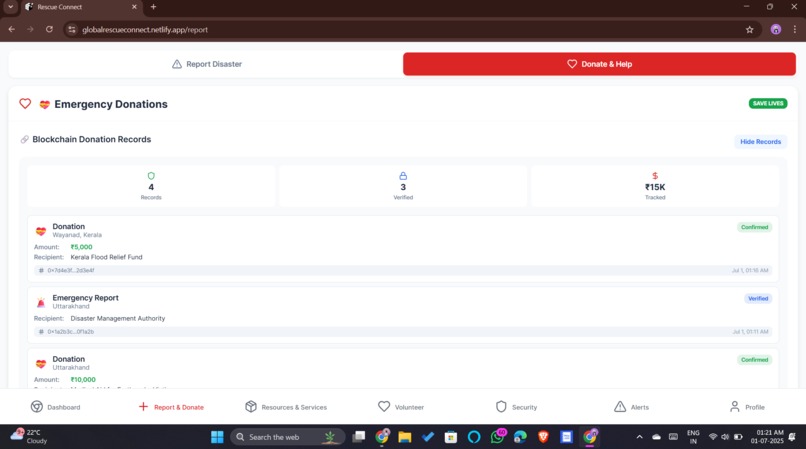Screen dimensions: 806x449
Task: Click the site information icon in the address bar
Action: (x=72, y=30)
